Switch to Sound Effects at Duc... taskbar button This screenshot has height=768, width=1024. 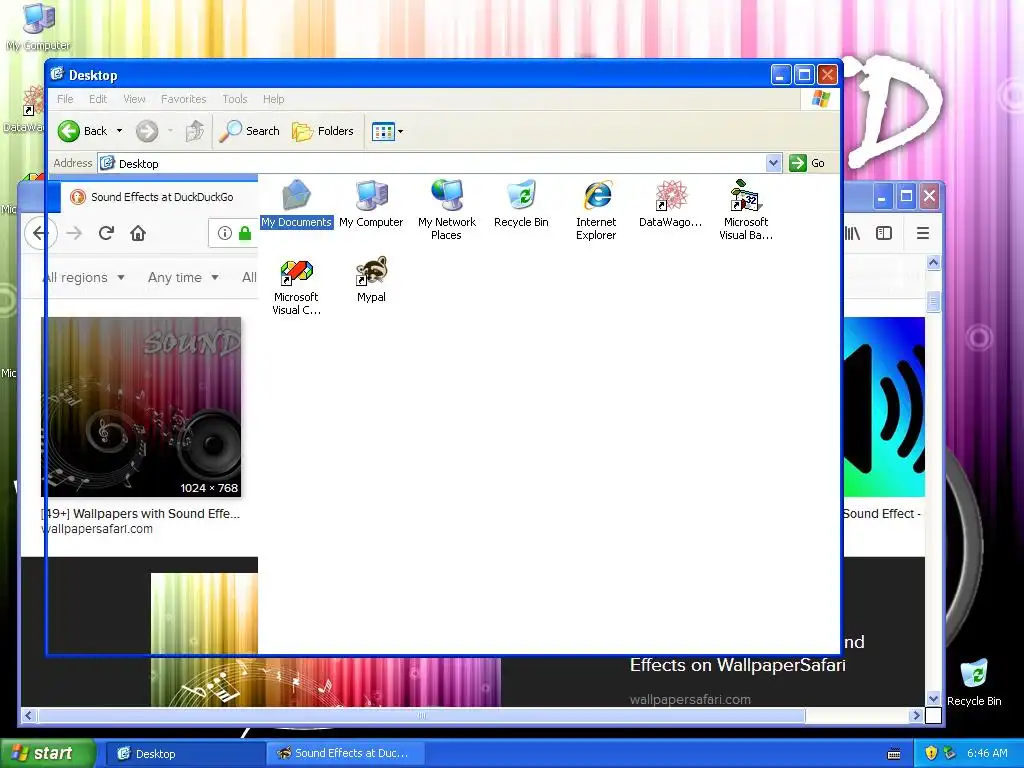point(346,754)
